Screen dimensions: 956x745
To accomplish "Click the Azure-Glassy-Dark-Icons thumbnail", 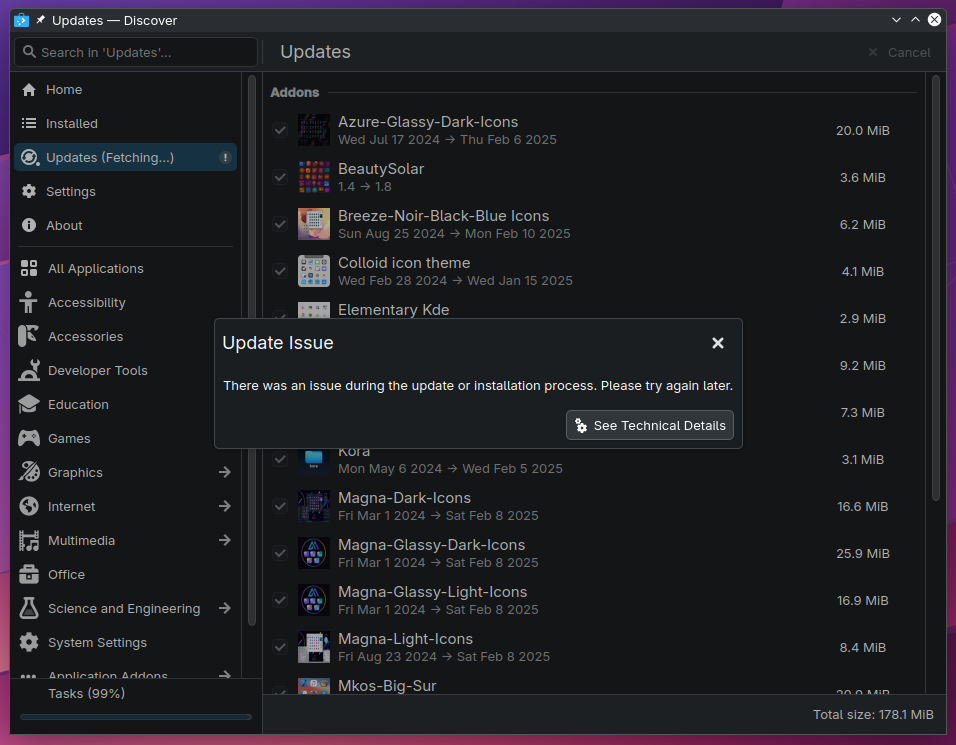I will coord(314,130).
